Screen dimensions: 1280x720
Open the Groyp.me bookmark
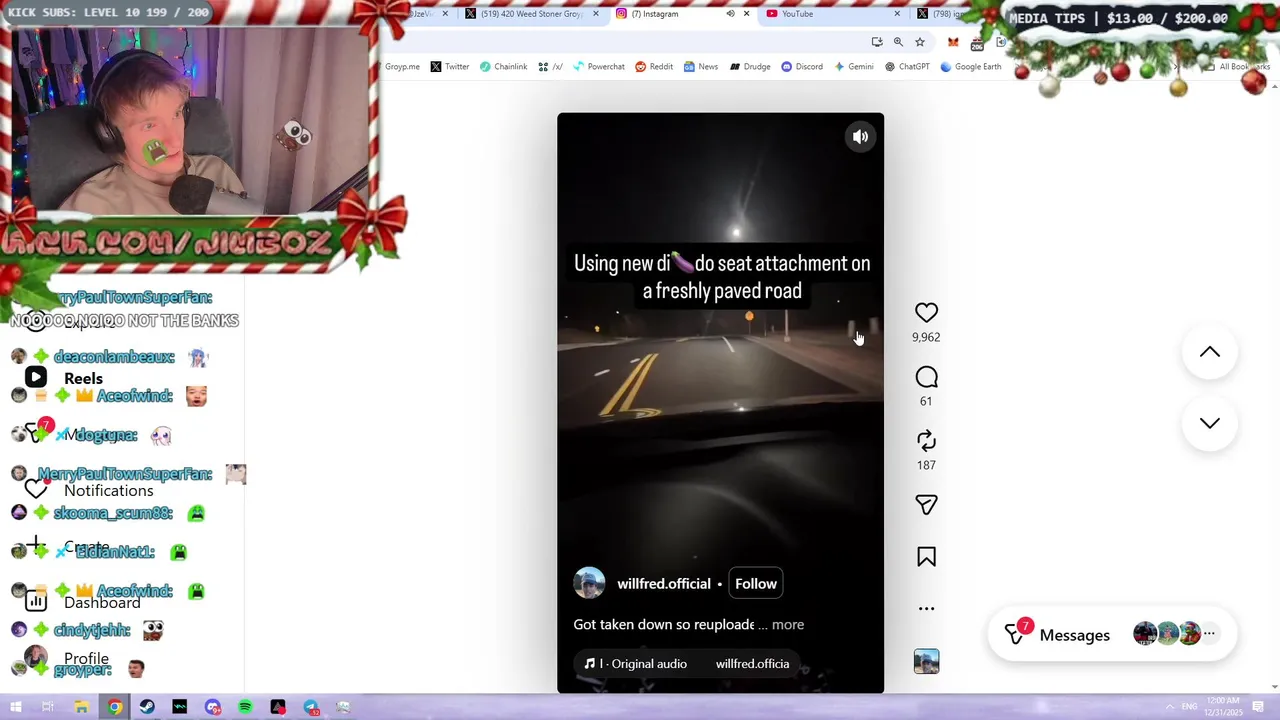tap(402, 67)
